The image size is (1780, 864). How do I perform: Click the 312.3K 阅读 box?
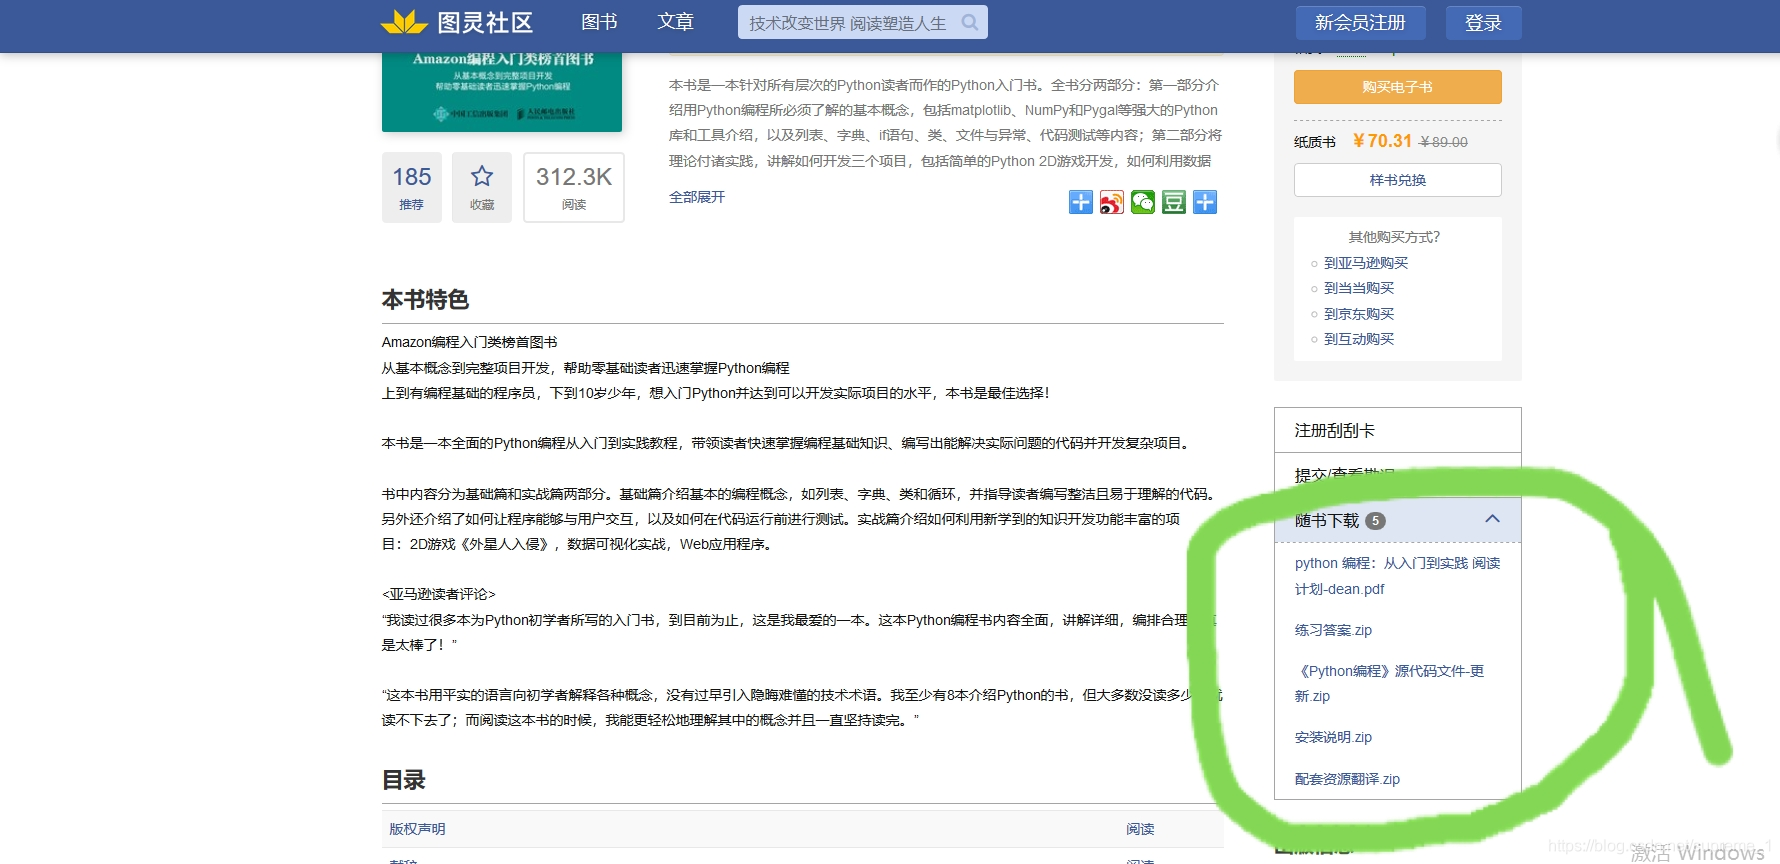click(x=574, y=187)
